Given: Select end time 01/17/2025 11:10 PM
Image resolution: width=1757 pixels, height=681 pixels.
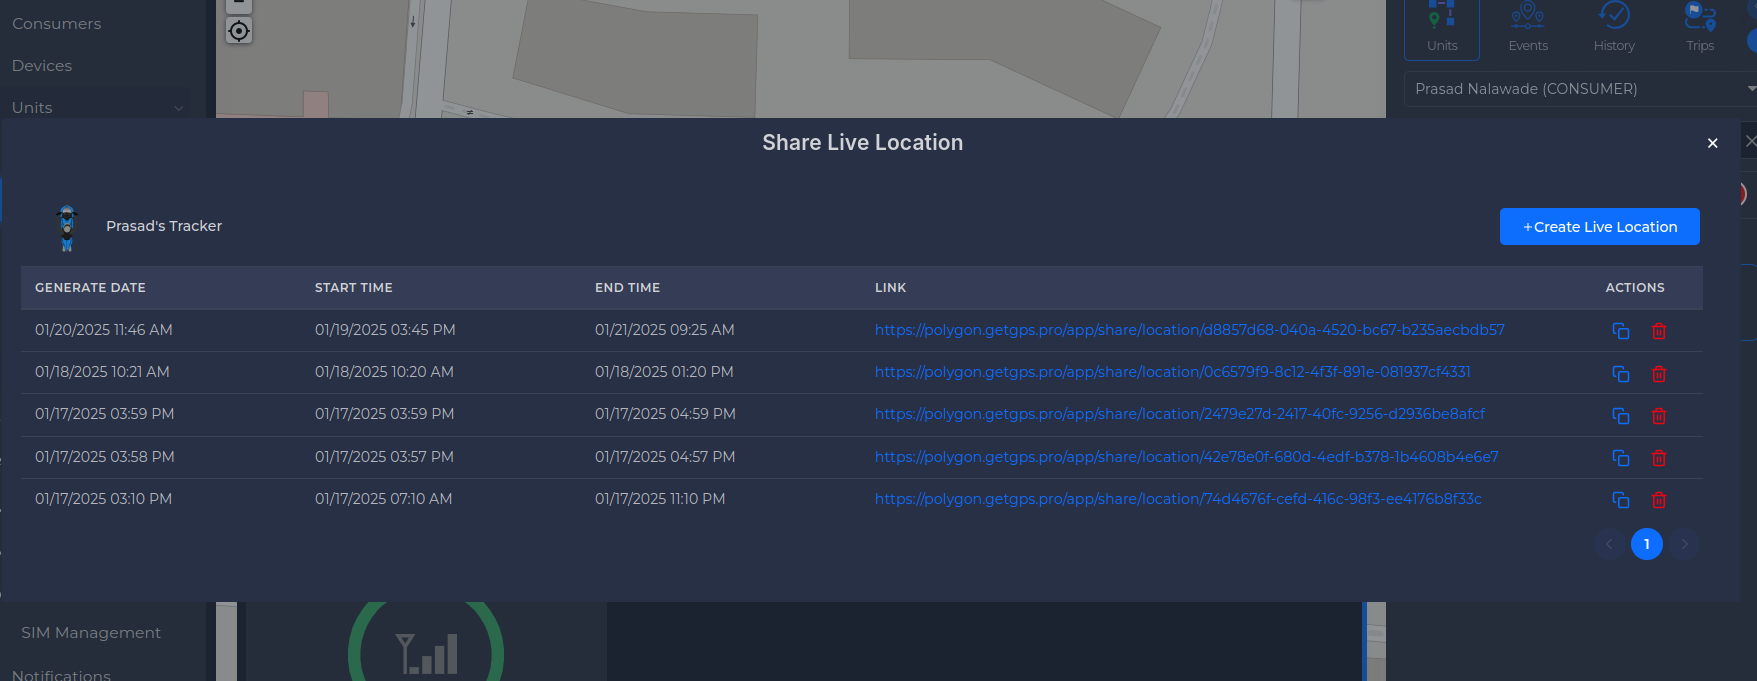Looking at the screenshot, I should pos(660,499).
